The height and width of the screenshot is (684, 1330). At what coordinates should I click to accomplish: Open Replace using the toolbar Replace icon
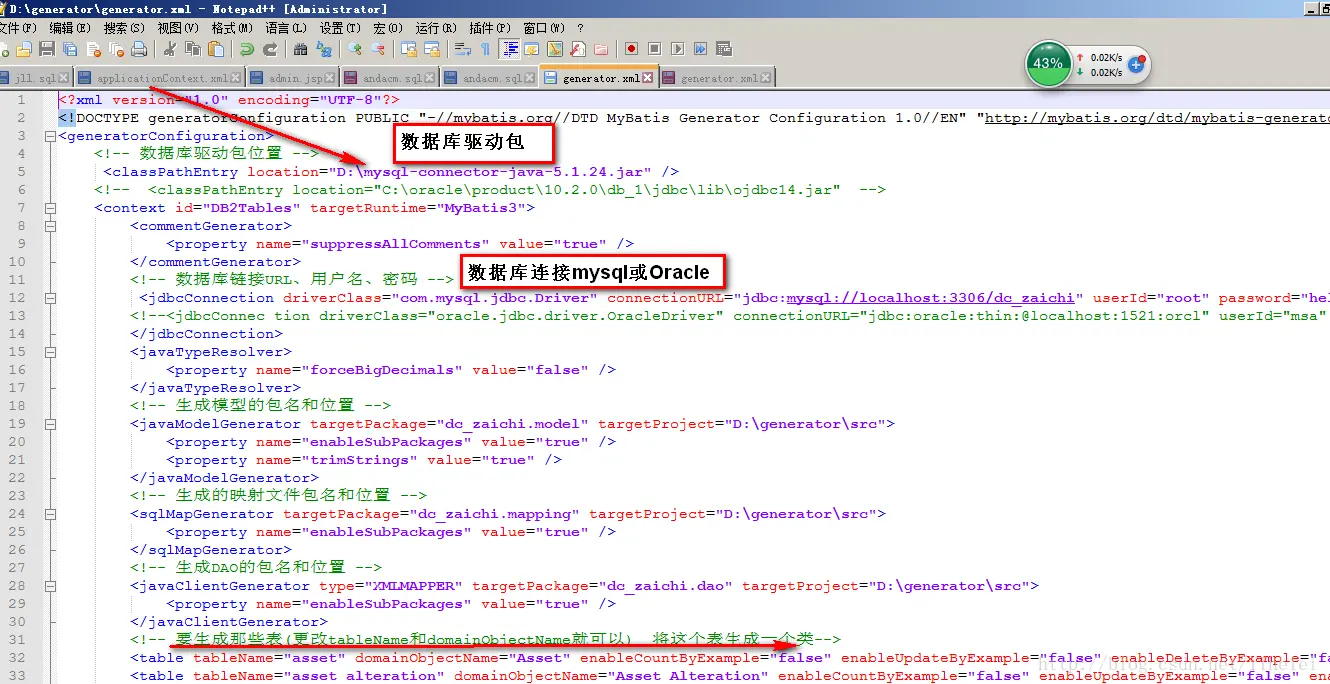324,48
